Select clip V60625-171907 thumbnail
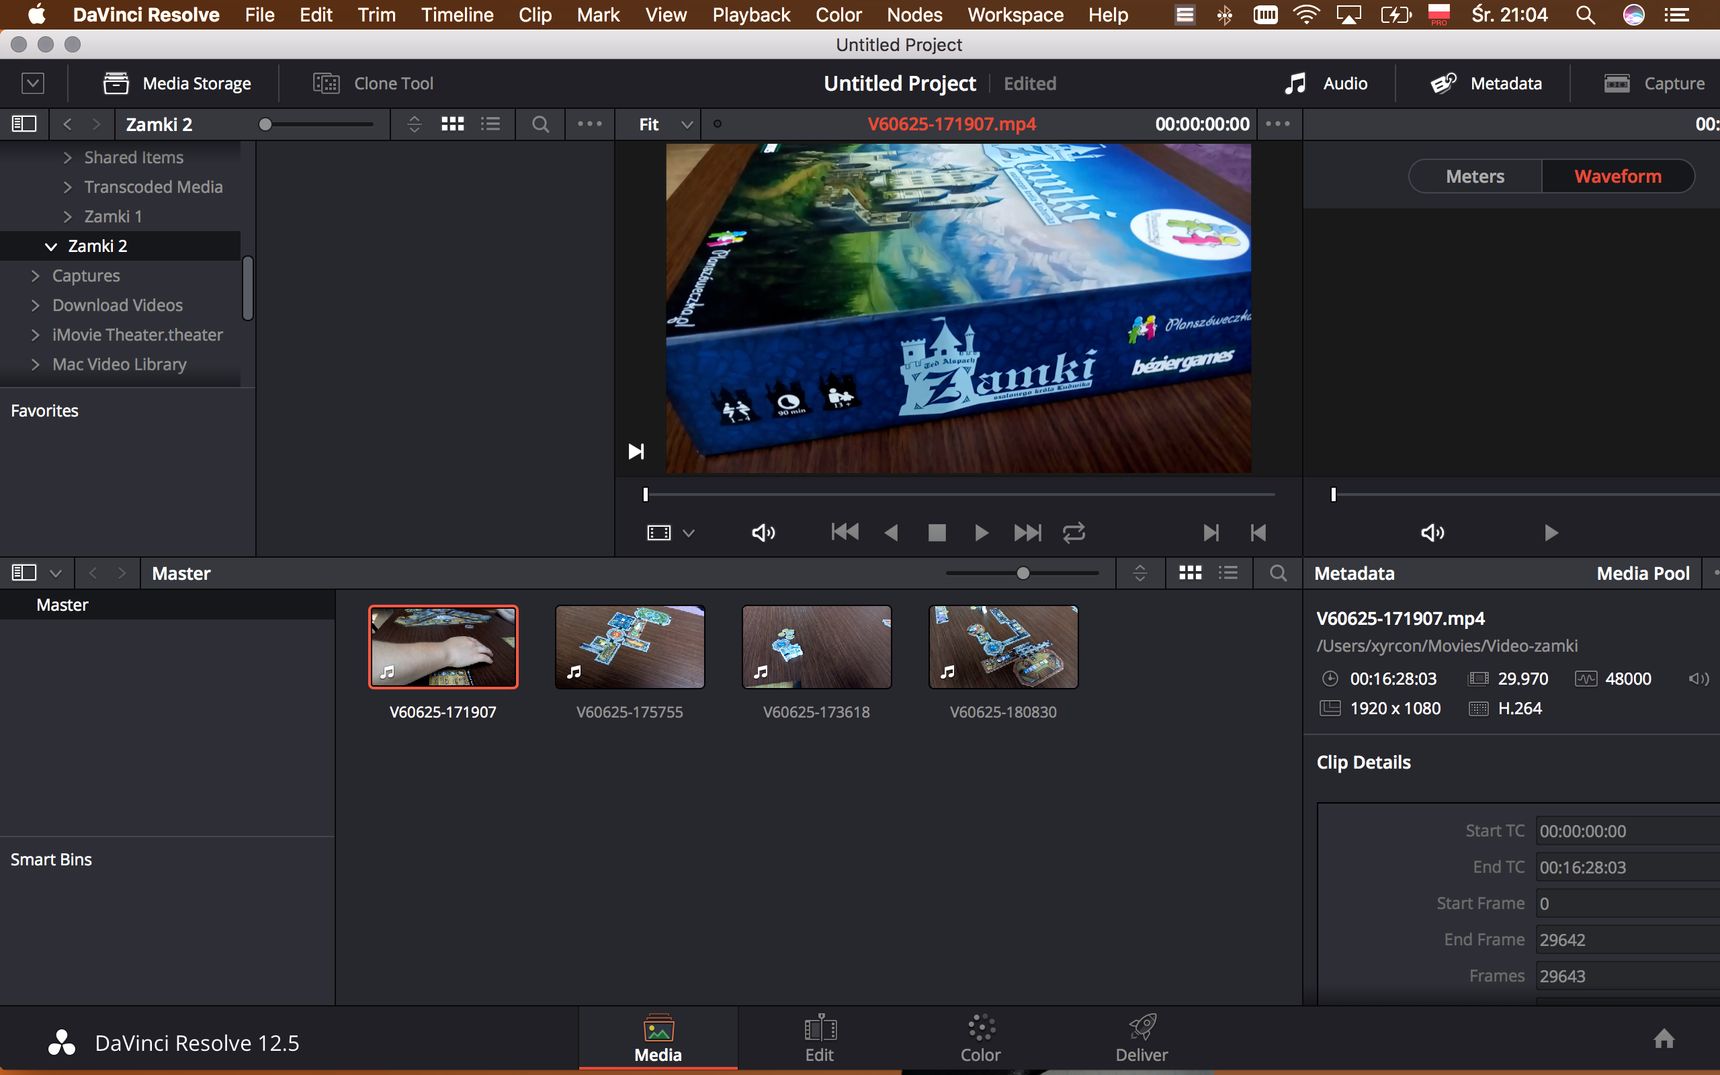 (x=443, y=647)
